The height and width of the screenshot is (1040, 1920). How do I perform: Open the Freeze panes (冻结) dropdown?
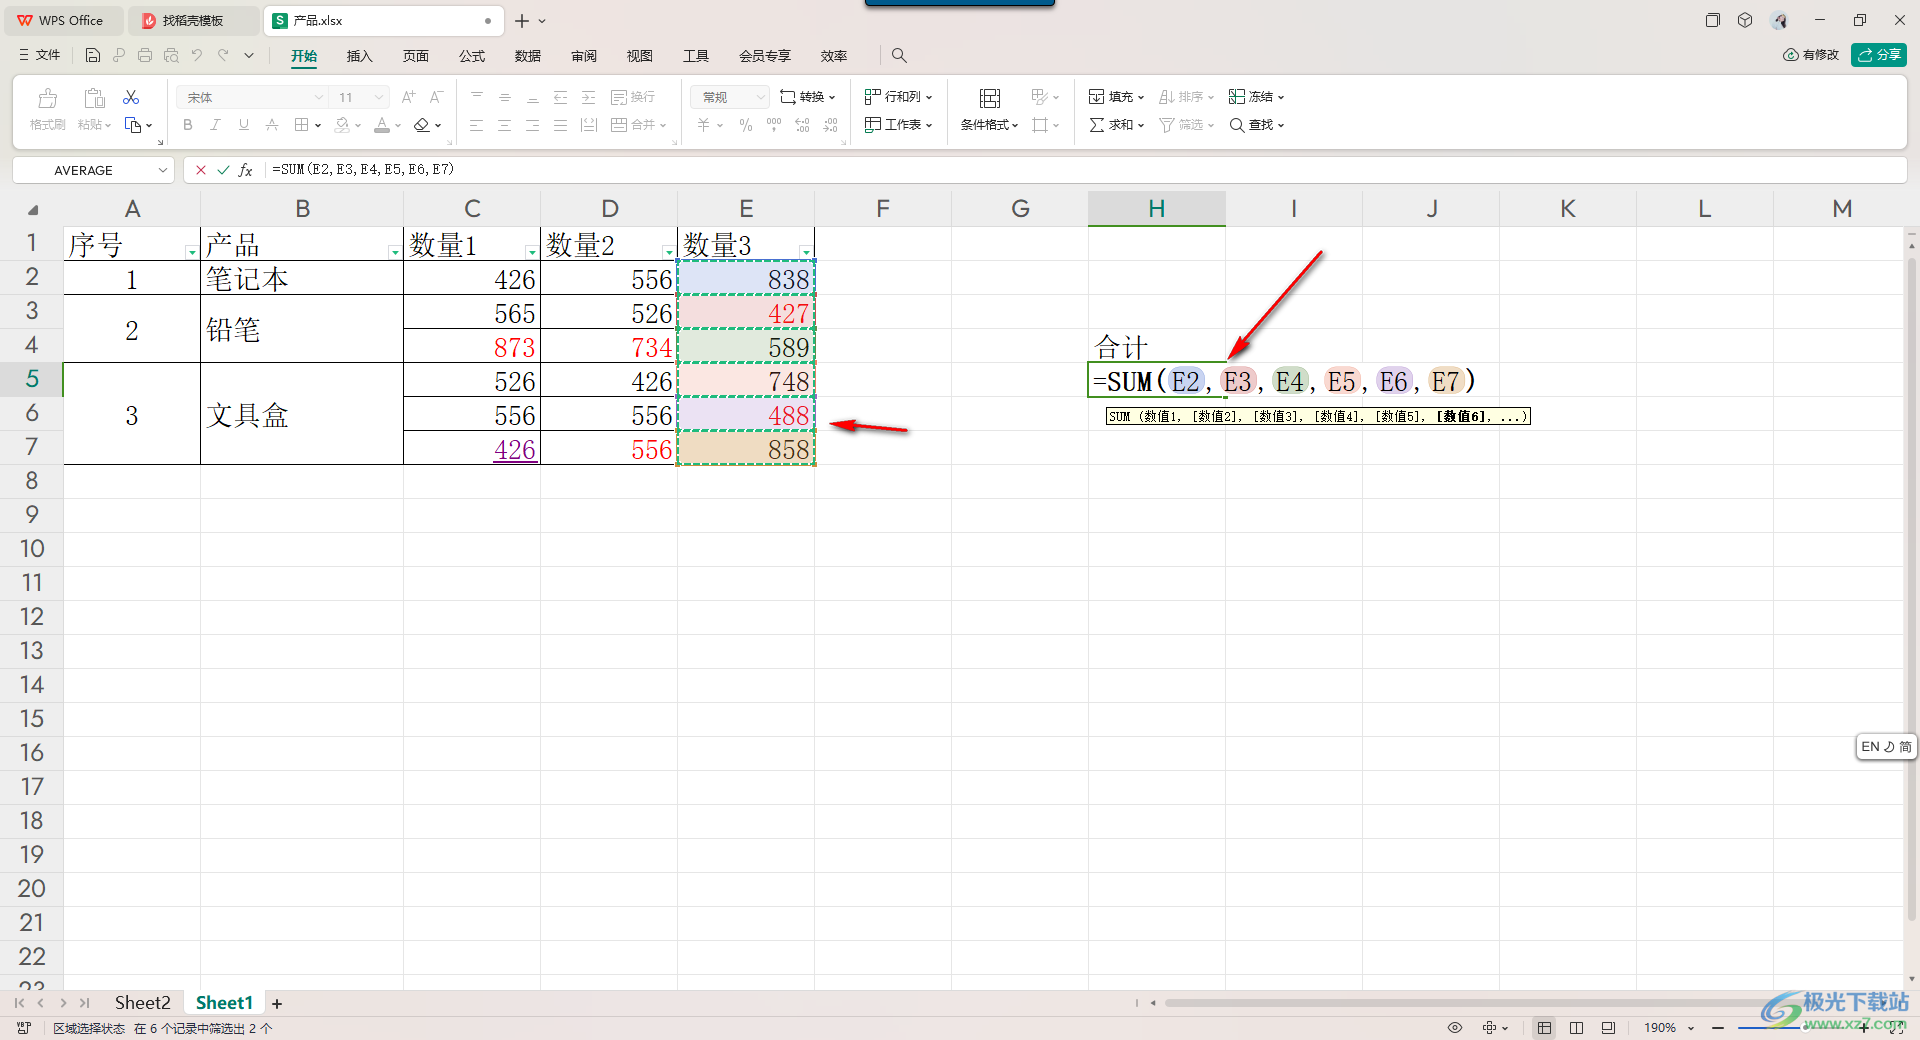[1257, 97]
